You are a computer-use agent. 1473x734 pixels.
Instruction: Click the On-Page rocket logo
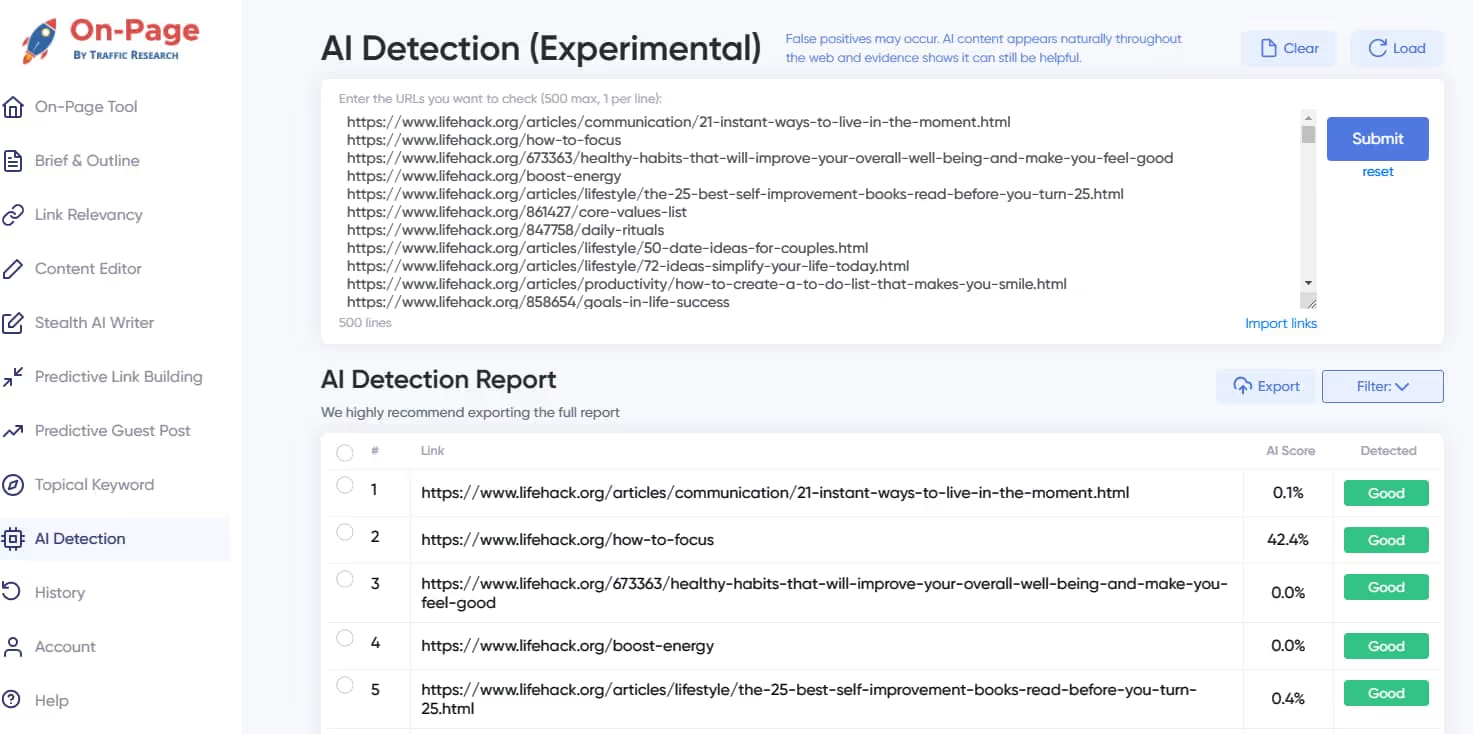point(40,40)
